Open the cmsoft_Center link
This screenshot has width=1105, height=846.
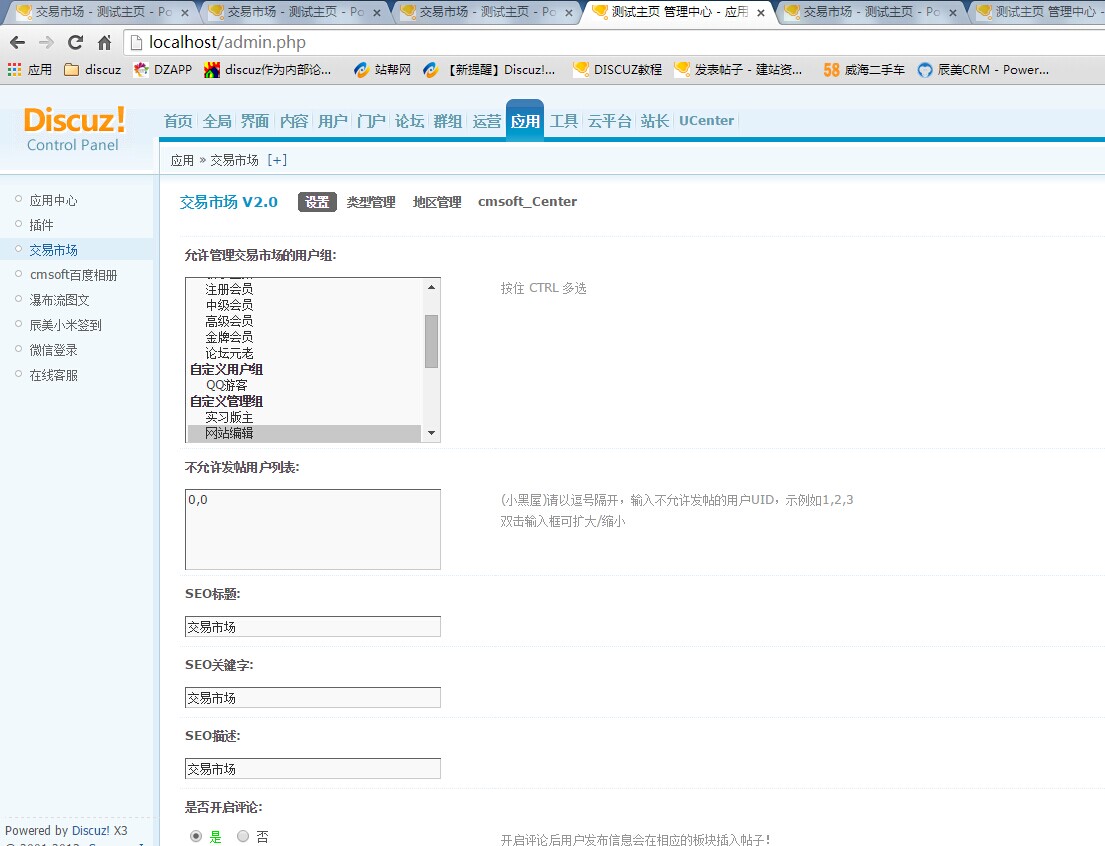[x=527, y=202]
